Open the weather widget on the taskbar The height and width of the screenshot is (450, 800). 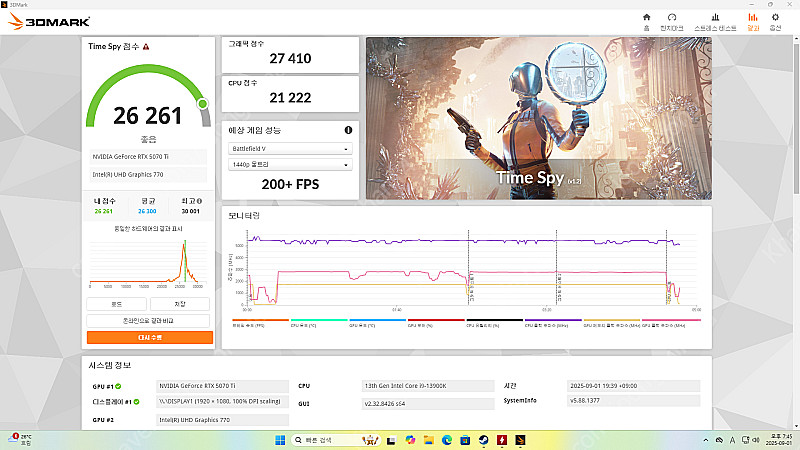click(20, 439)
